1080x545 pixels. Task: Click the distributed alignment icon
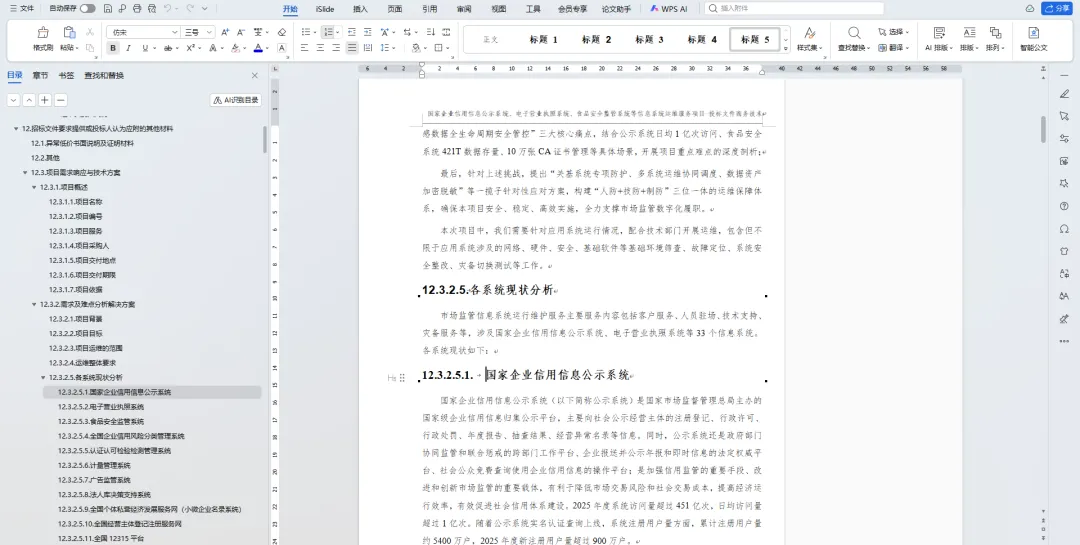click(x=368, y=48)
